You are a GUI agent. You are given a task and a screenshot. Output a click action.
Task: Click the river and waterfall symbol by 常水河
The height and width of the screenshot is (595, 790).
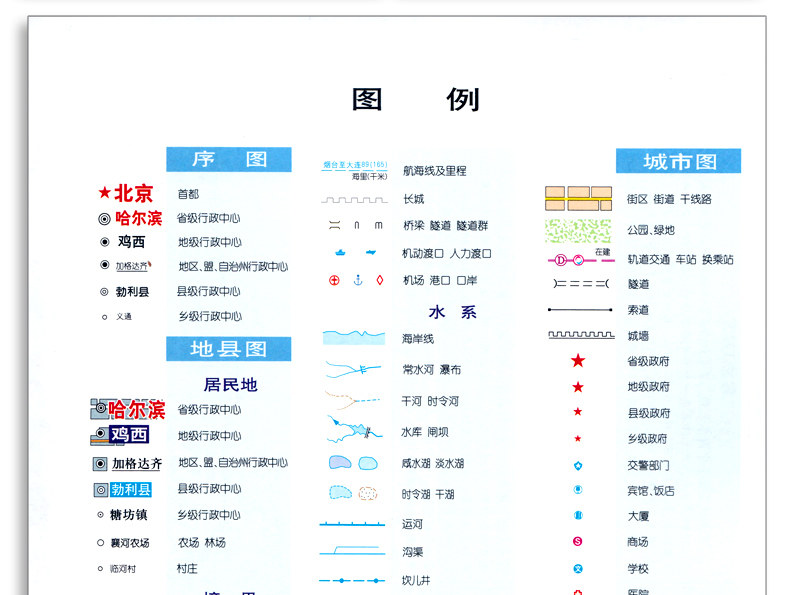[353, 369]
